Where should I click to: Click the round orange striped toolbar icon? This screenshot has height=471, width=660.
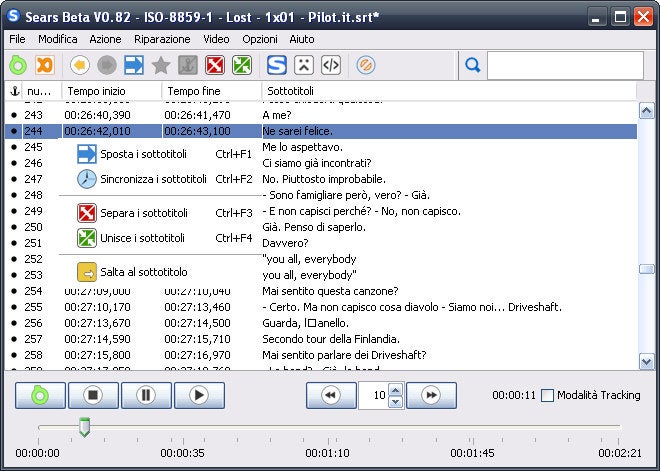[x=366, y=66]
